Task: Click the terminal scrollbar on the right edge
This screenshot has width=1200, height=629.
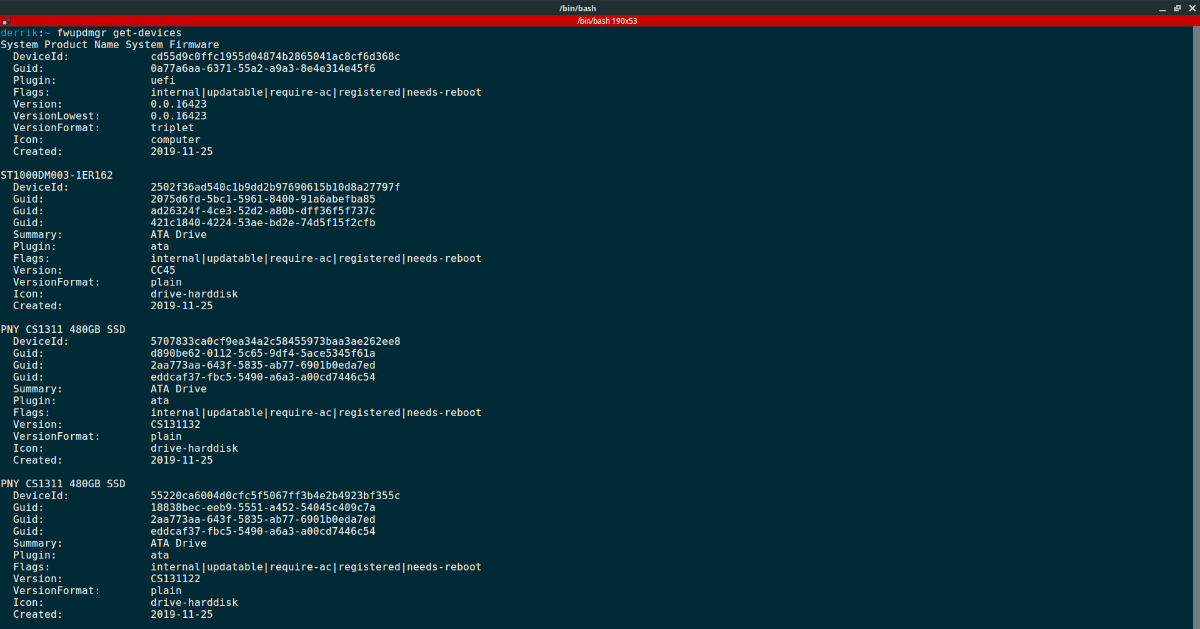Action: pyautogui.click(x=1196, y=327)
